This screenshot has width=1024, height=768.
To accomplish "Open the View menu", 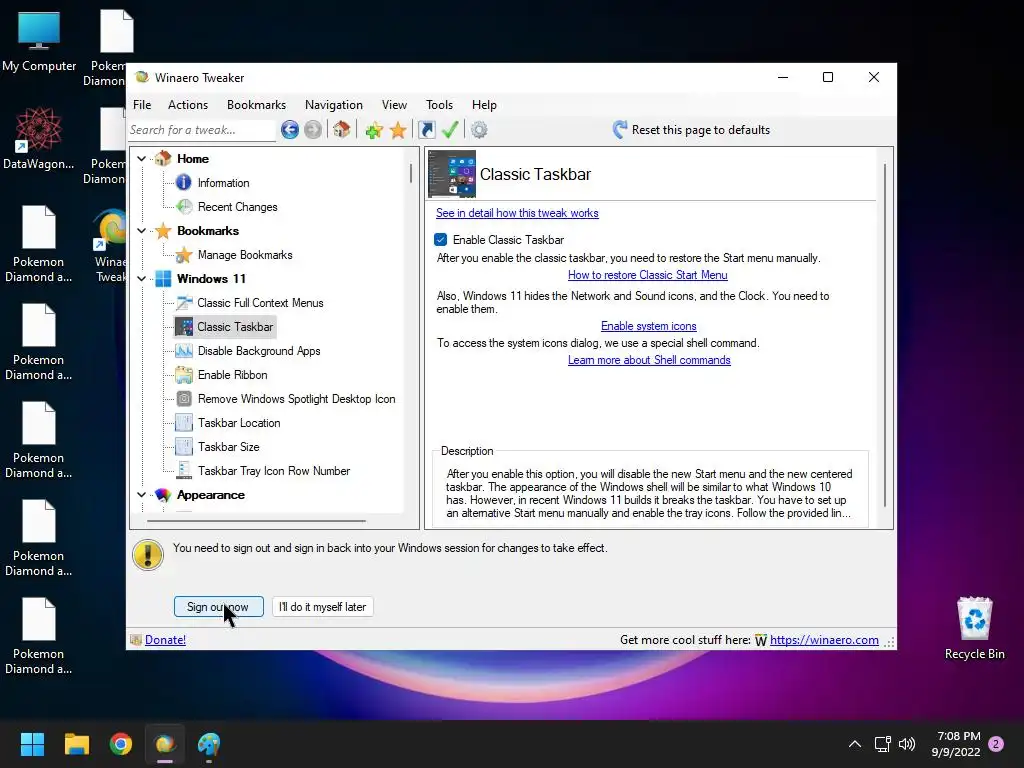I will (x=394, y=104).
